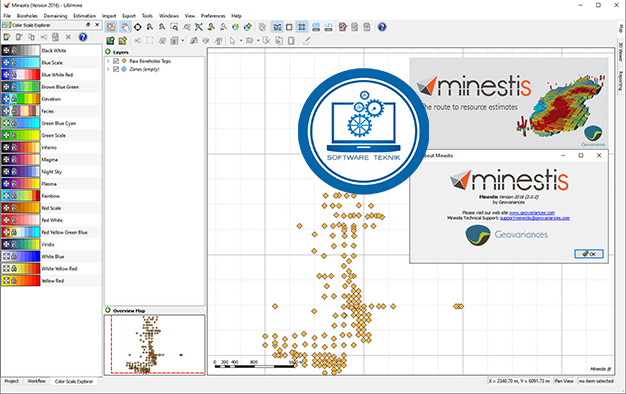Screen dimensions: 626x394
Task: Switch to the 3D Viewer side tab
Action: click(621, 52)
